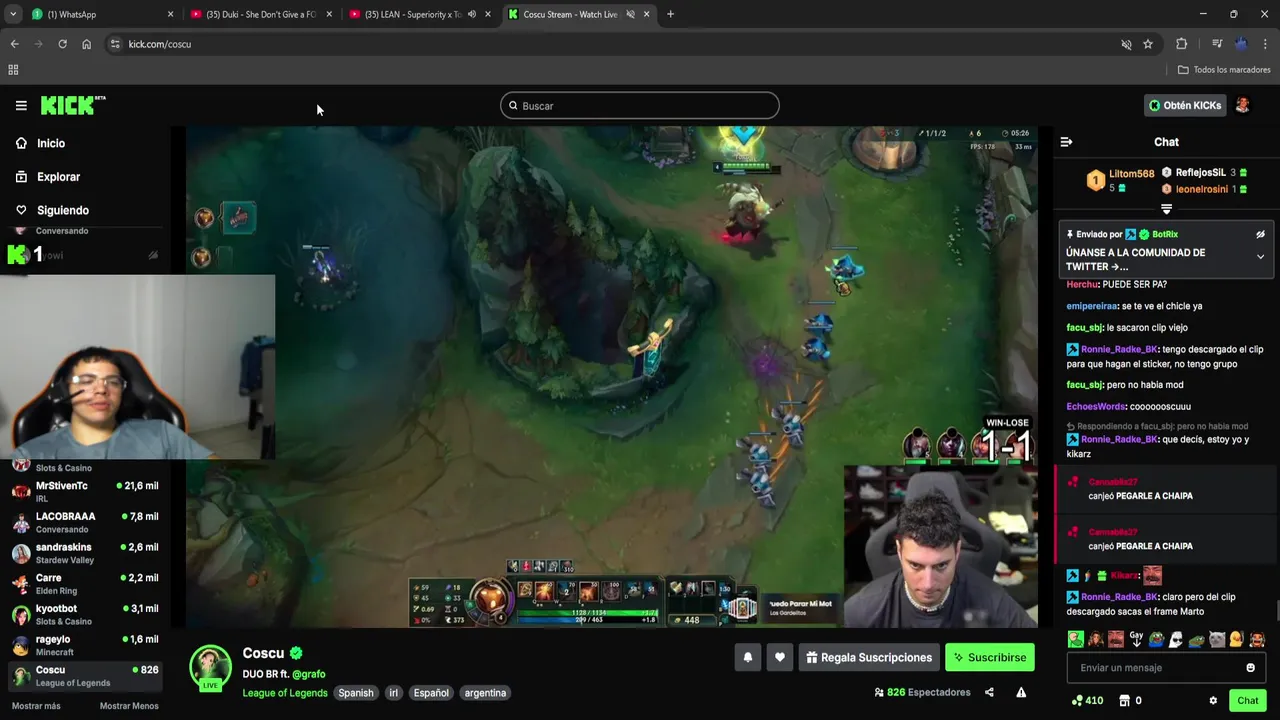Switch to the WhatsApp browser tab
This screenshot has height=720, width=1280.
pos(100,14)
